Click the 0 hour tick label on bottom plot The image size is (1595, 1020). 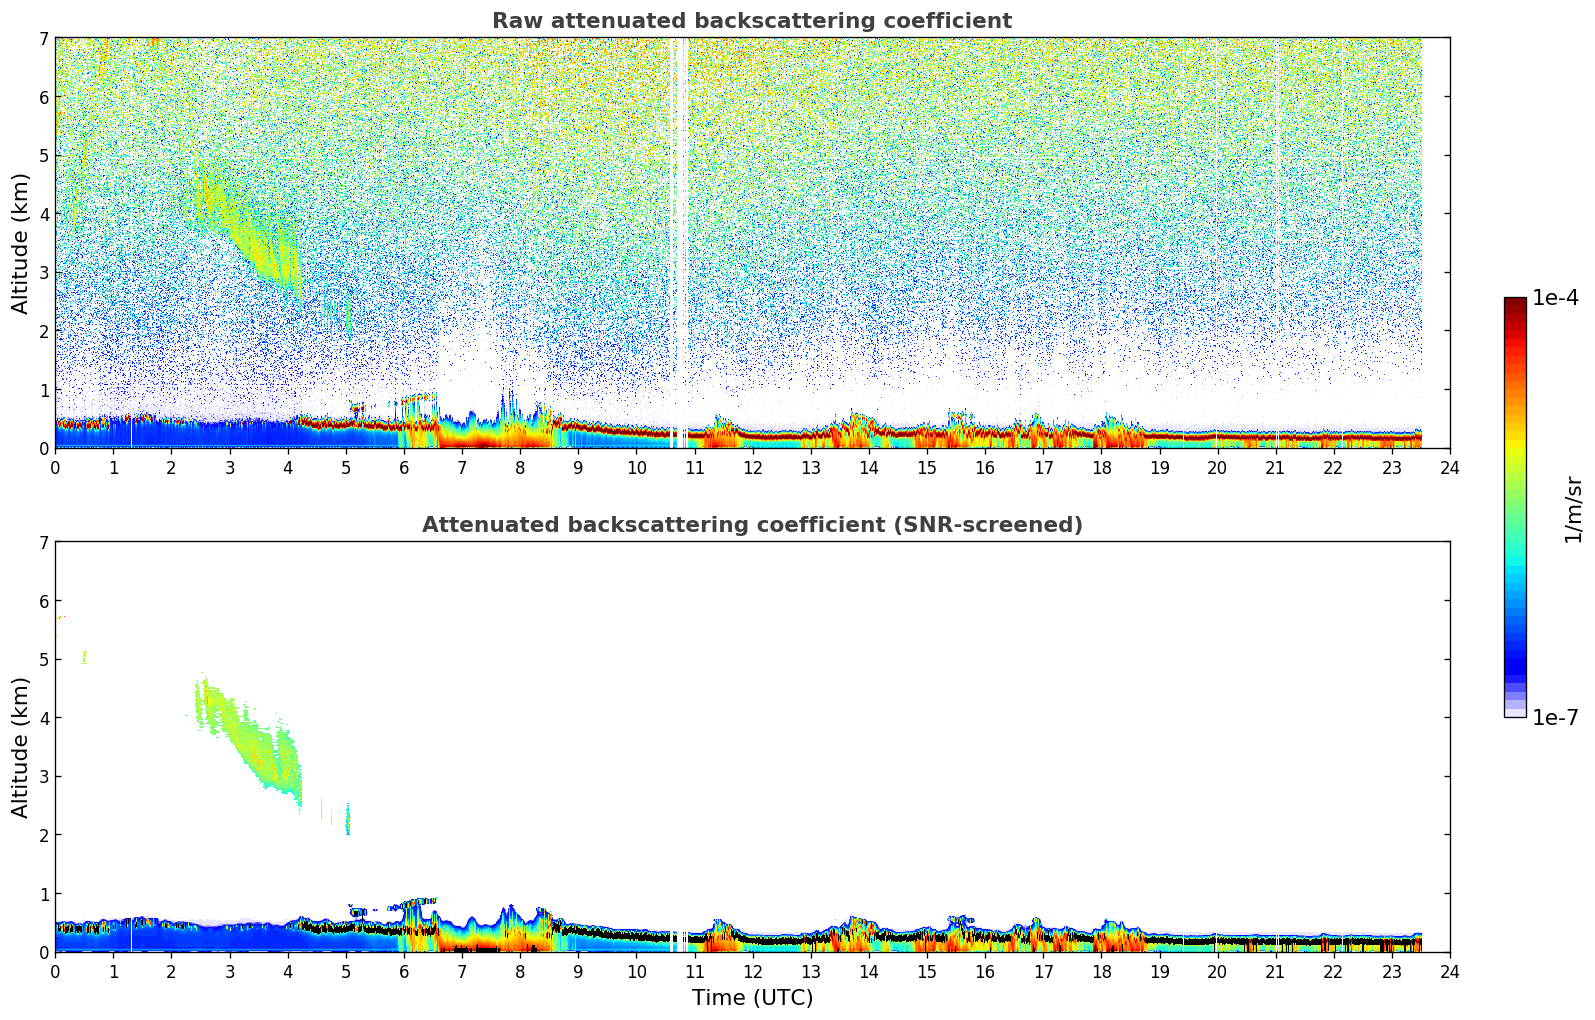(55, 972)
